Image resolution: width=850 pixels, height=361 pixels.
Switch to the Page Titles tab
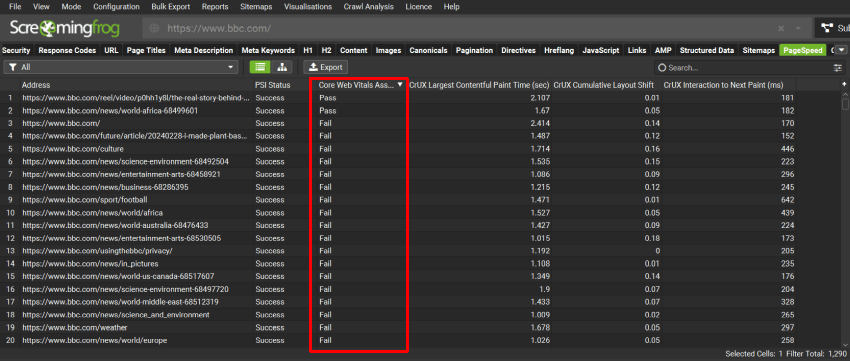(146, 50)
